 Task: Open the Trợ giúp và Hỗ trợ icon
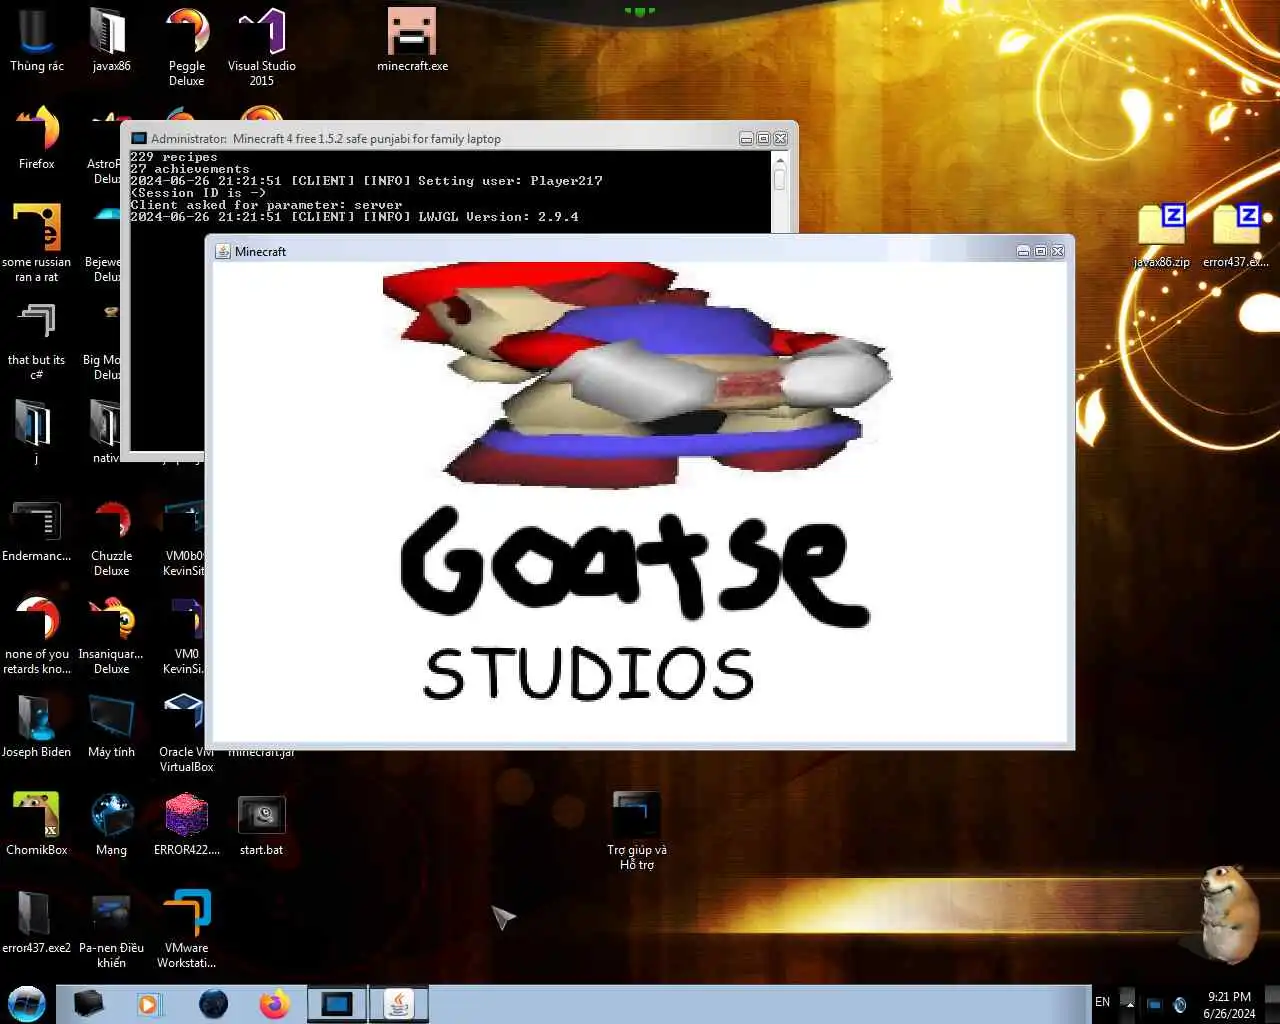click(636, 830)
